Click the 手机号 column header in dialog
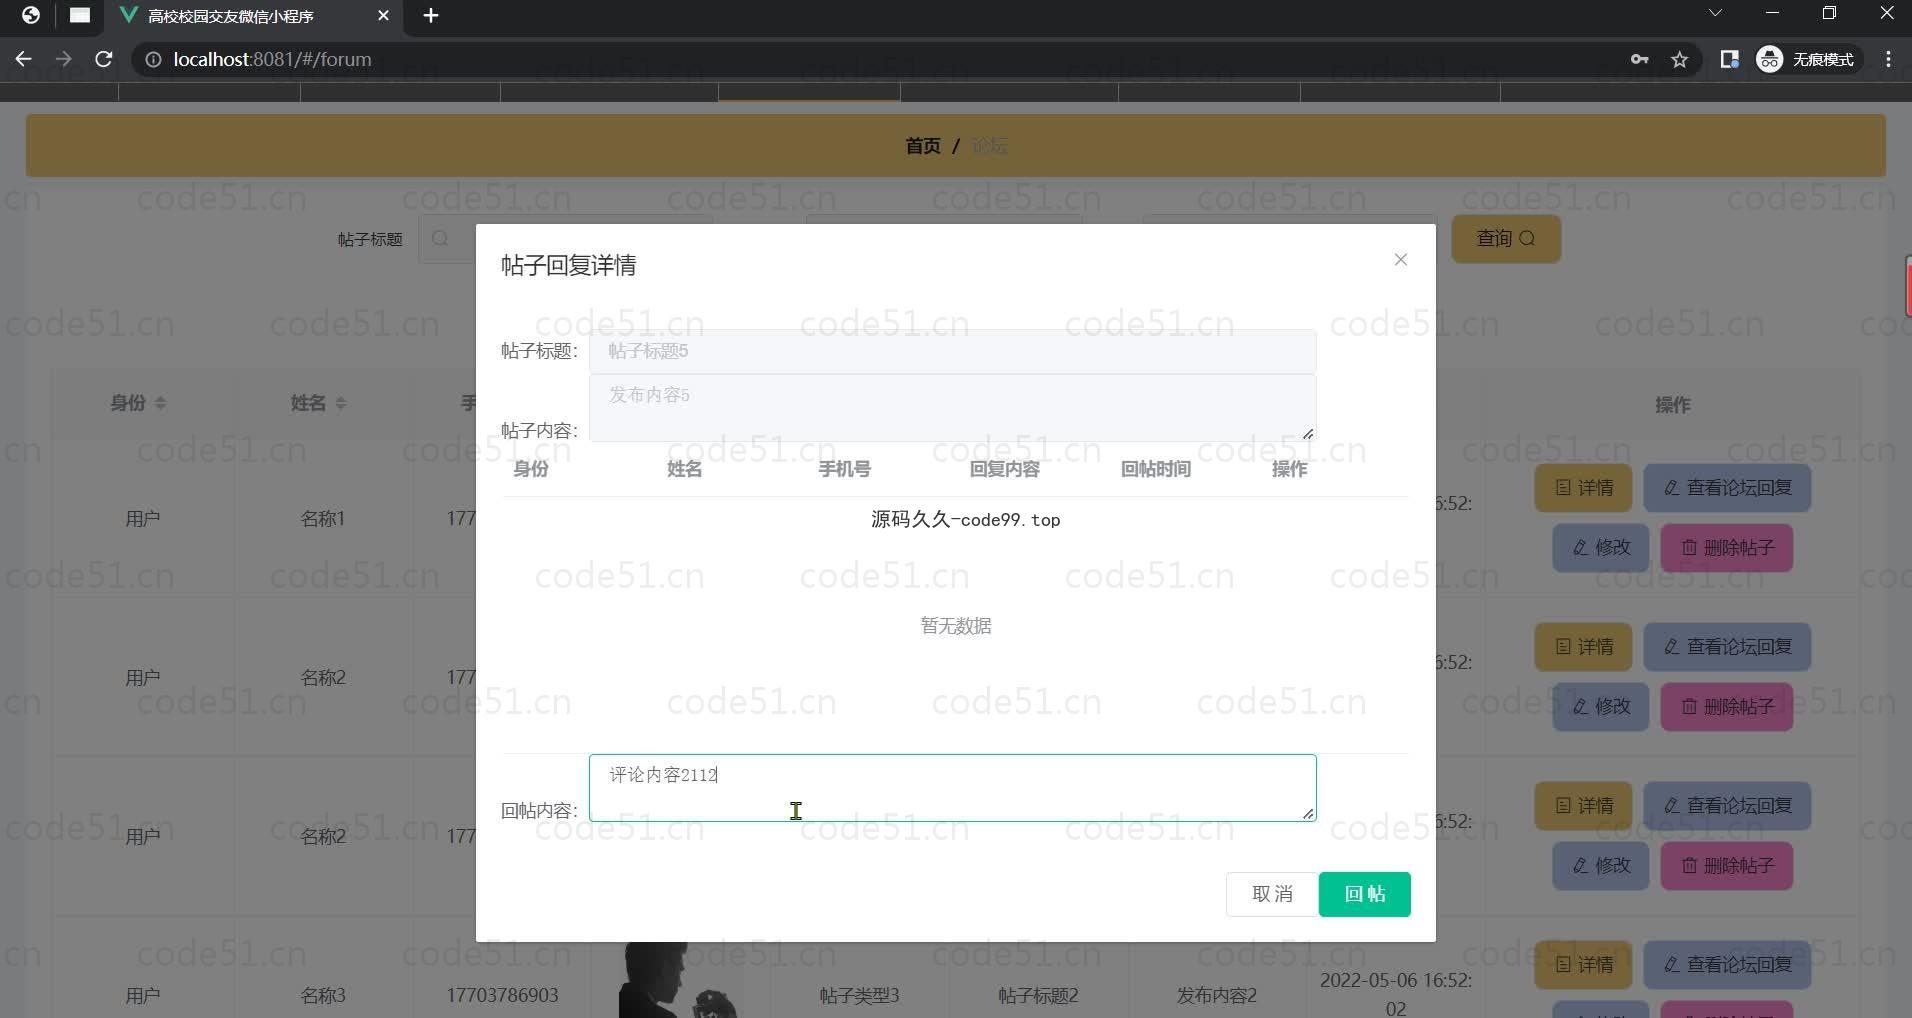Viewport: 1912px width, 1018px height. [x=844, y=469]
